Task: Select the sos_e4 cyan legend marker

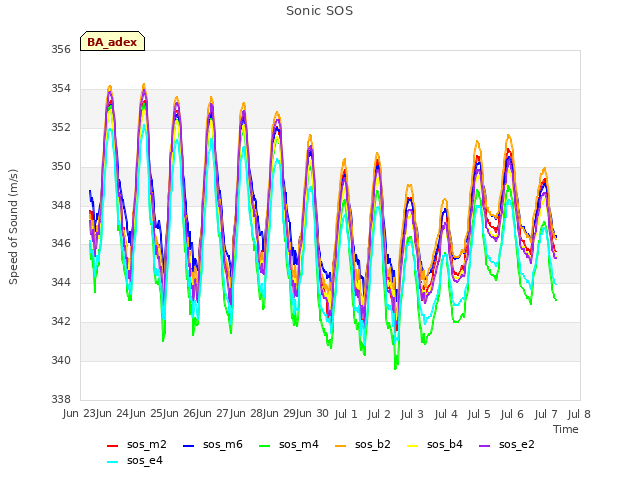Action: click(x=112, y=462)
